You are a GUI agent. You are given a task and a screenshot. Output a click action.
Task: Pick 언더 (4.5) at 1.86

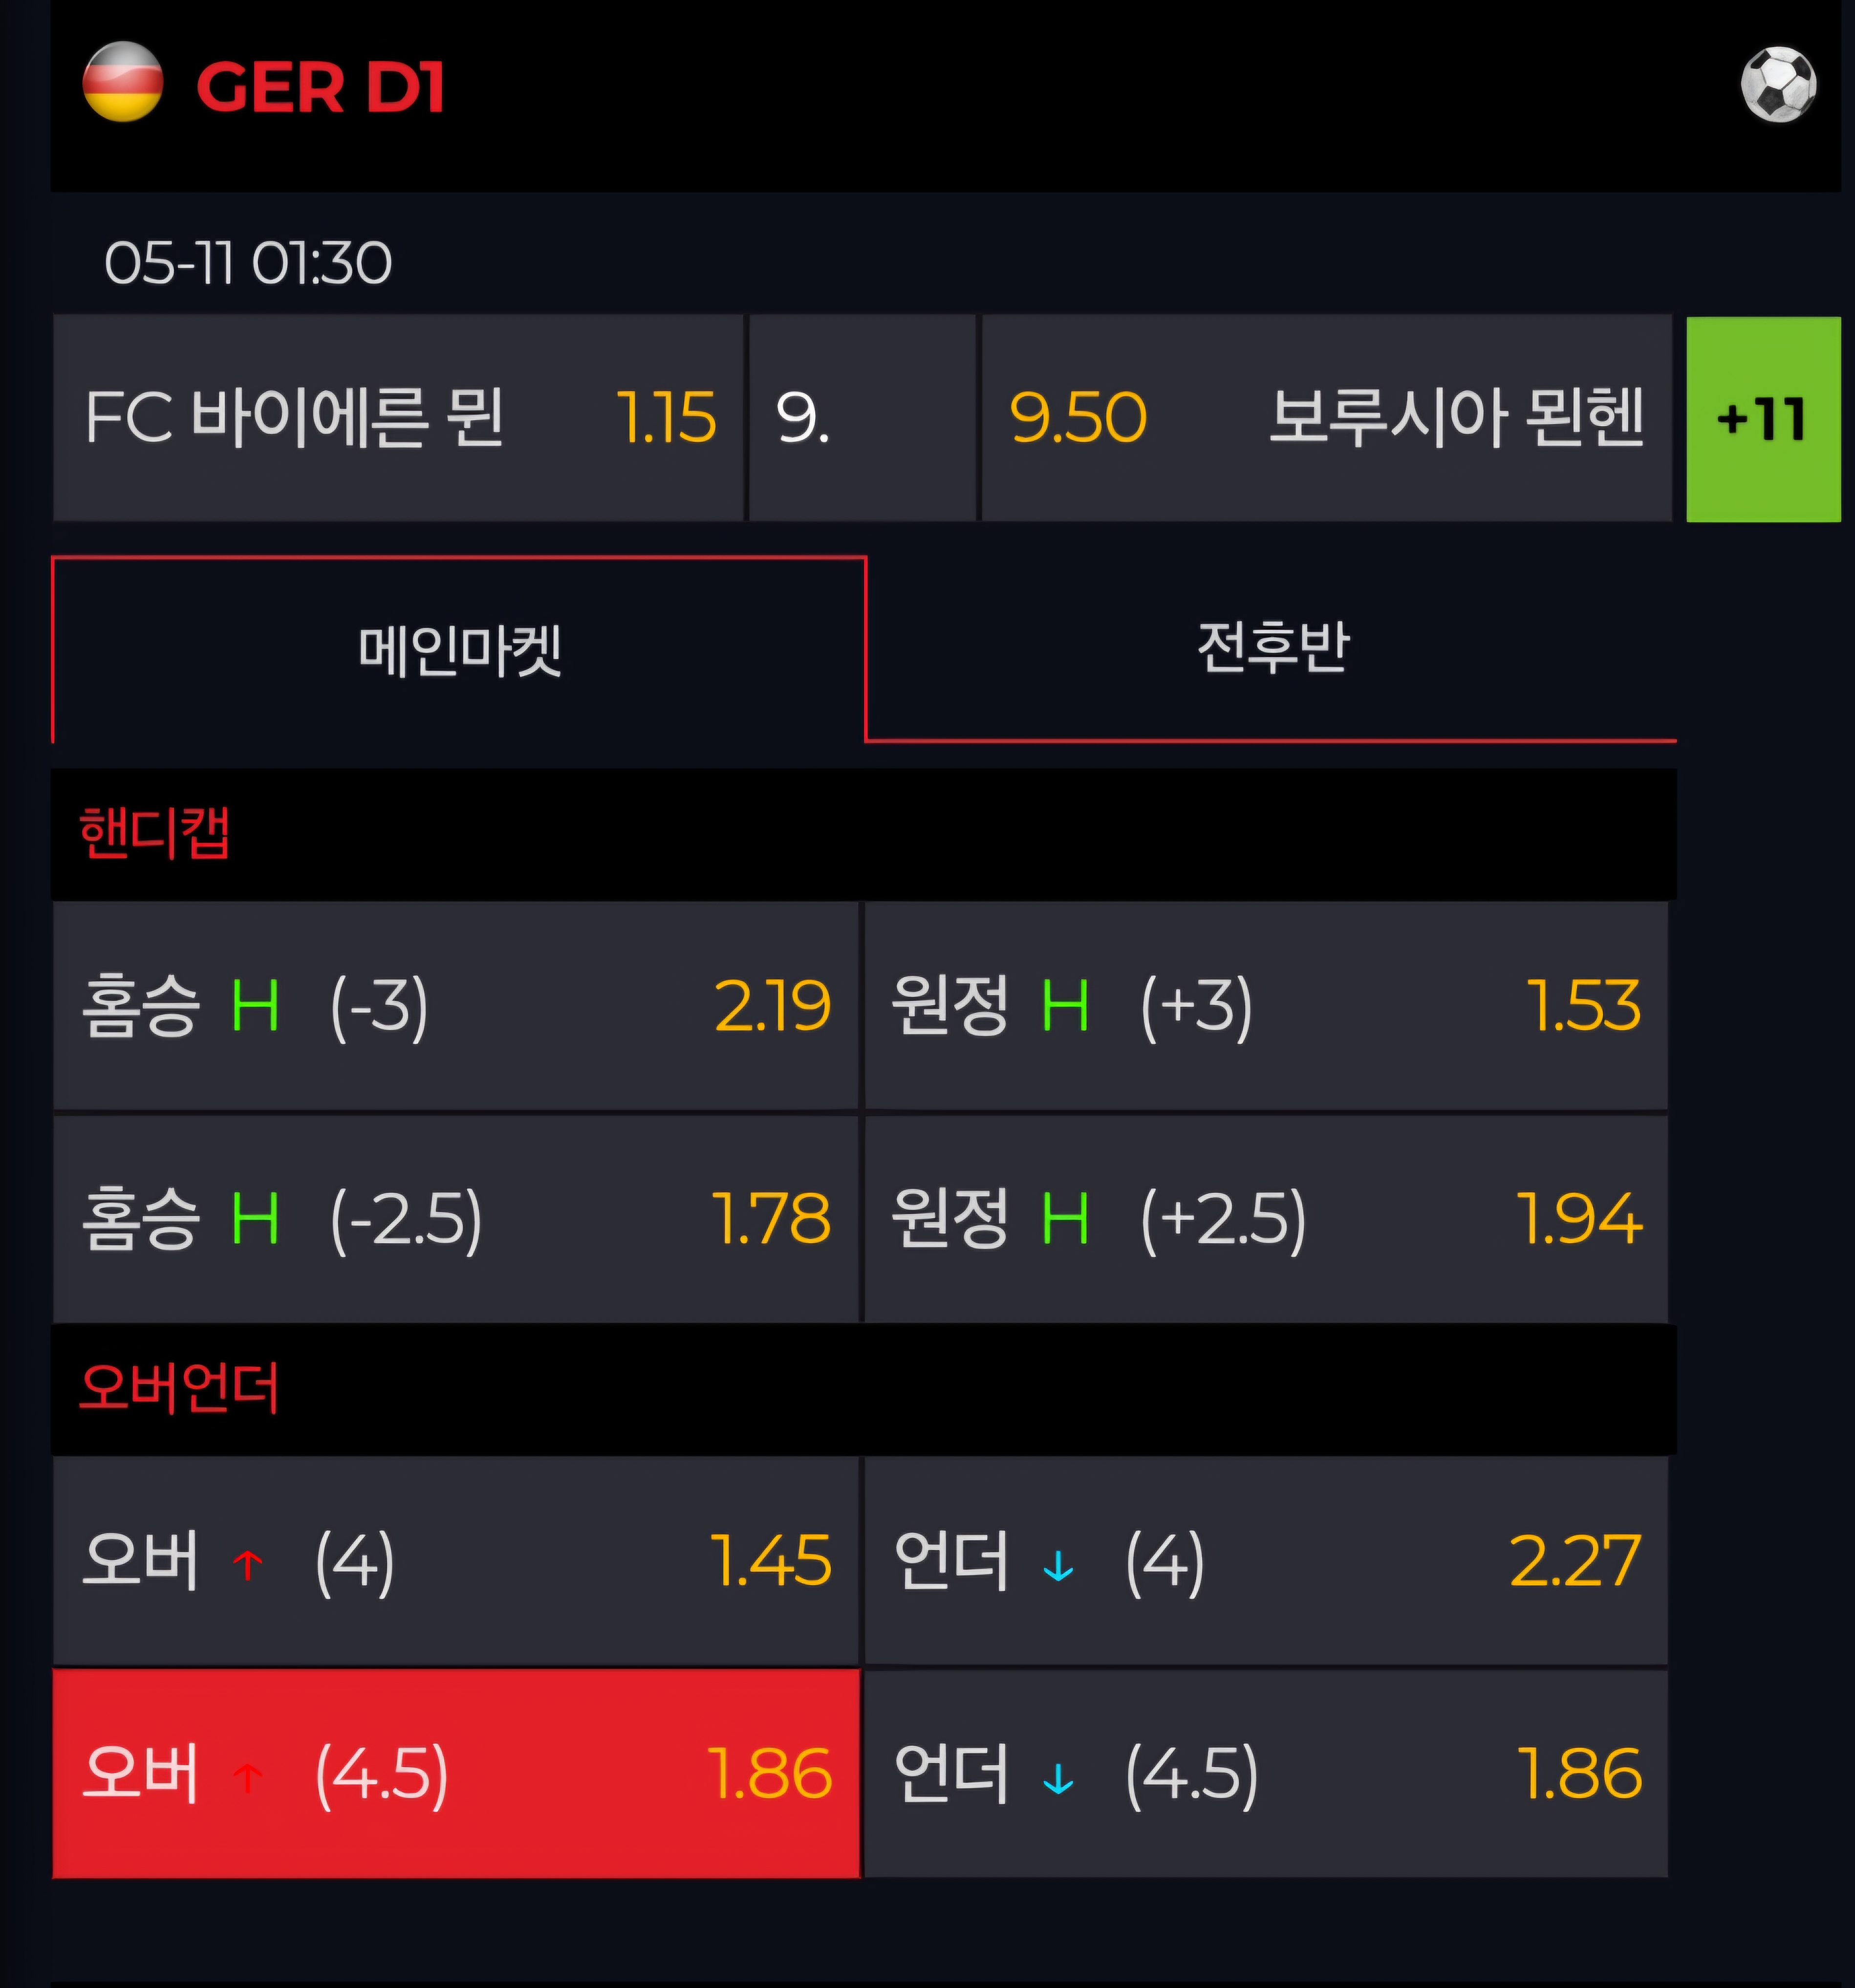[x=1265, y=1773]
